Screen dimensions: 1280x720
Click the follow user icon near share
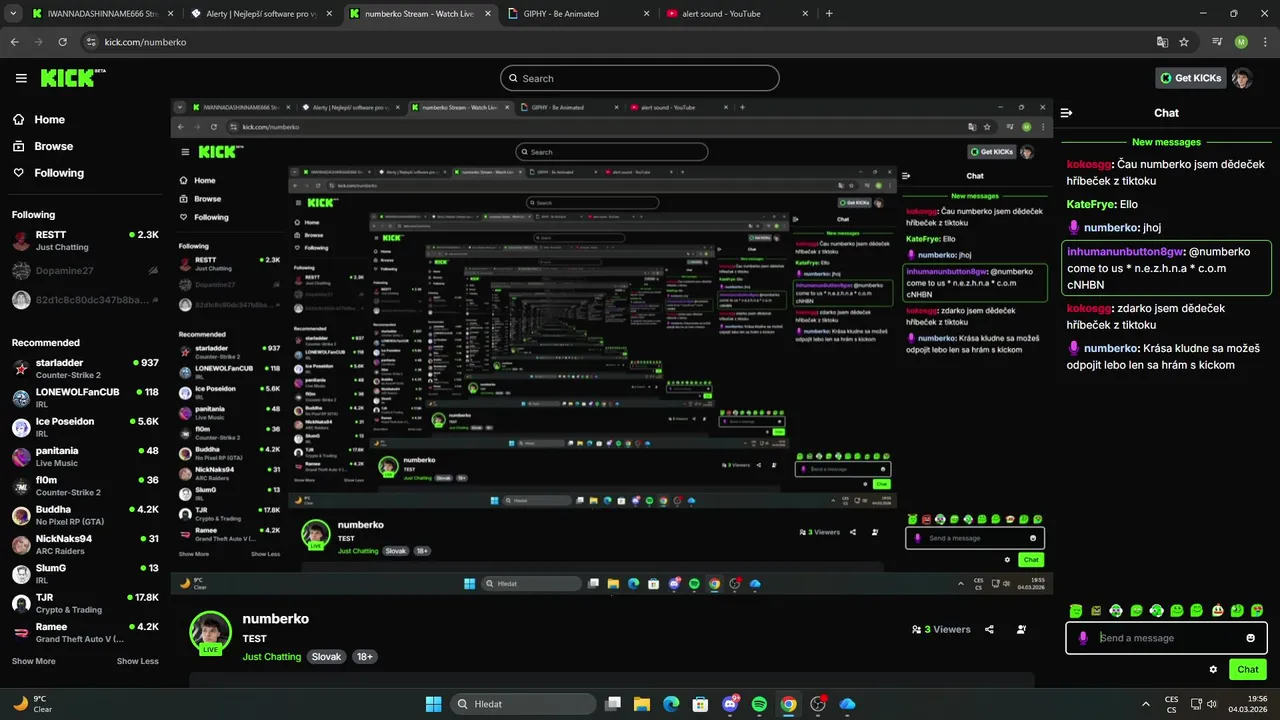tap(1021, 630)
